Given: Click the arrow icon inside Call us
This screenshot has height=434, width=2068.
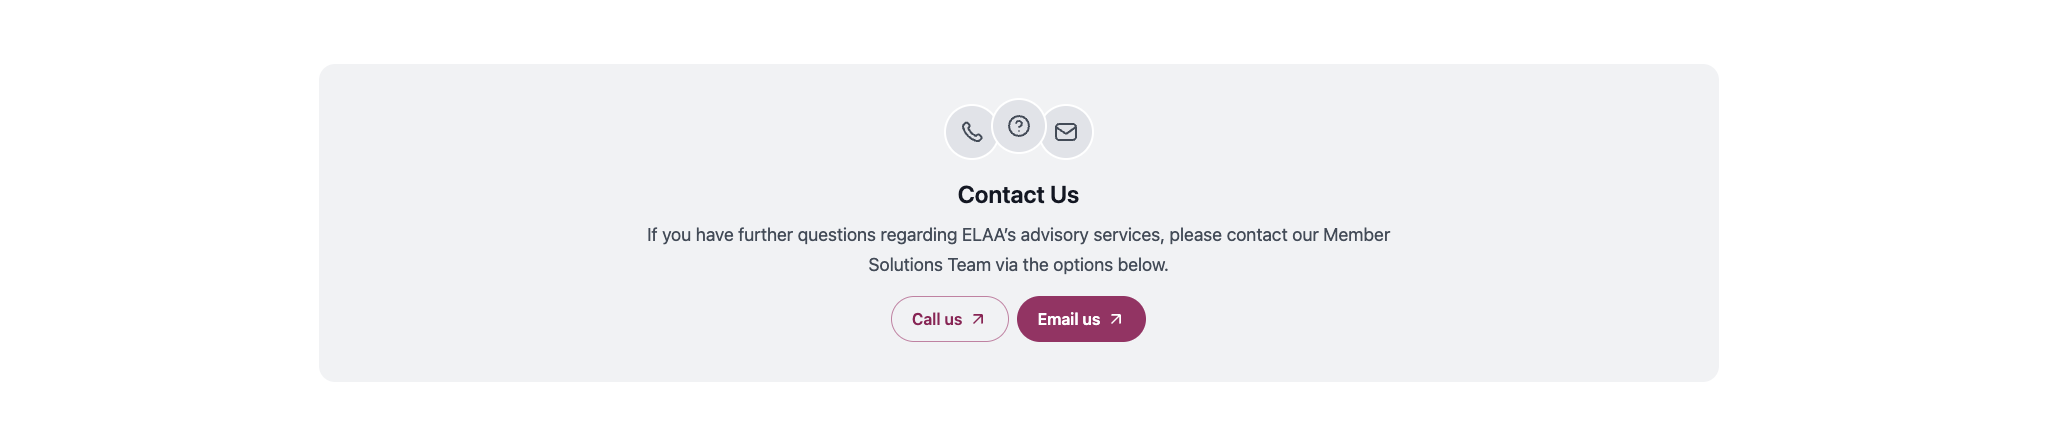Looking at the screenshot, I should pos(978,319).
